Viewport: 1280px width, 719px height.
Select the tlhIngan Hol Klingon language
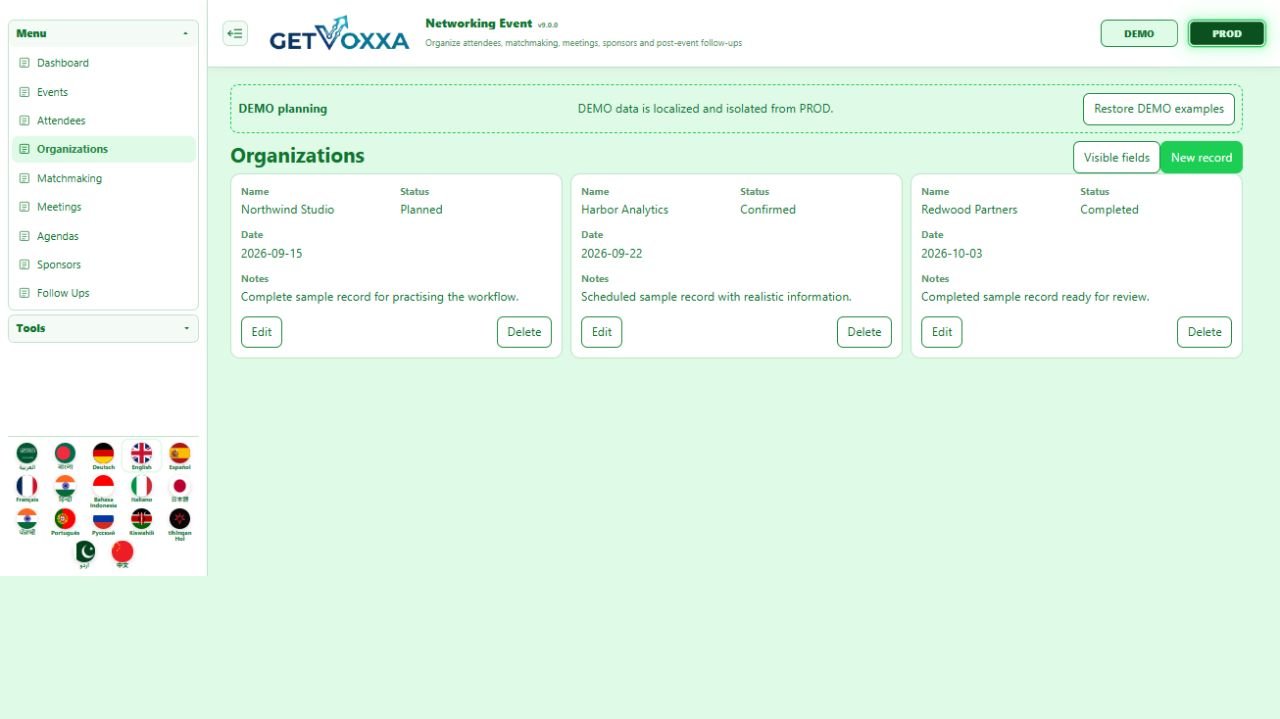[x=179, y=524]
